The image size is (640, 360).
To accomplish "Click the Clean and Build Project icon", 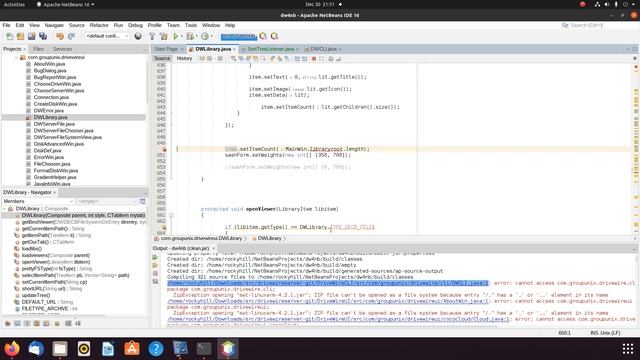I will 164,36.
